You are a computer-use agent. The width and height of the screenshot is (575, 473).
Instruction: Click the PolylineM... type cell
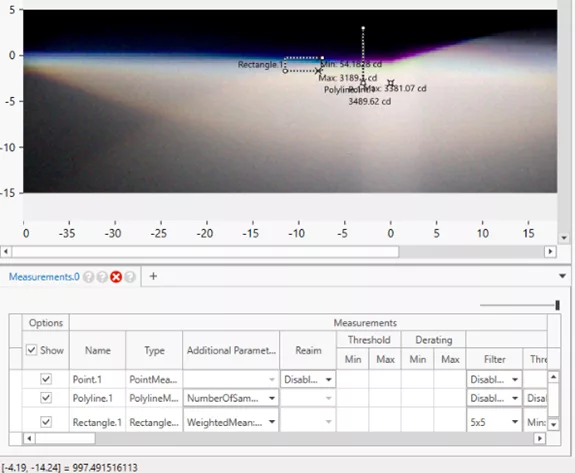pos(154,398)
